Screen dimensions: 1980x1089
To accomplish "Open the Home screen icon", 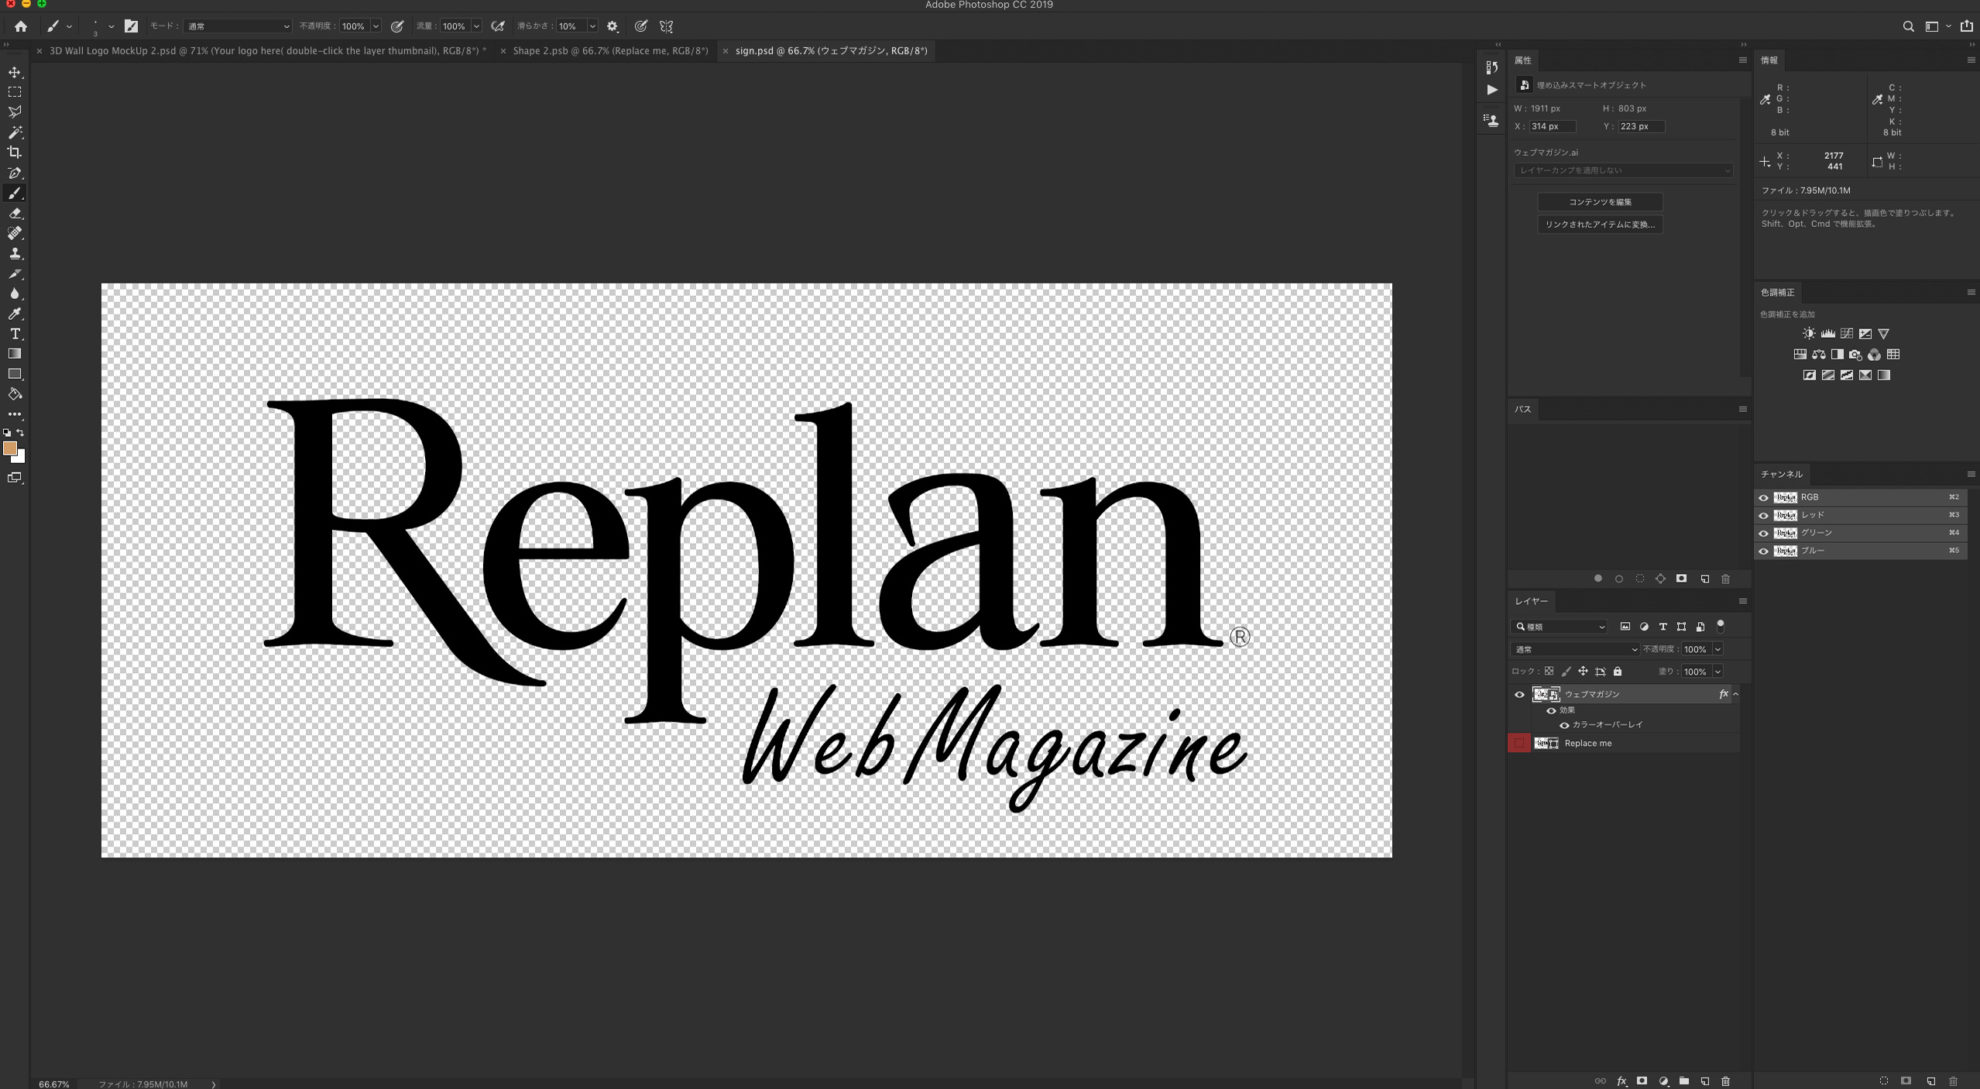I will pos(20,26).
